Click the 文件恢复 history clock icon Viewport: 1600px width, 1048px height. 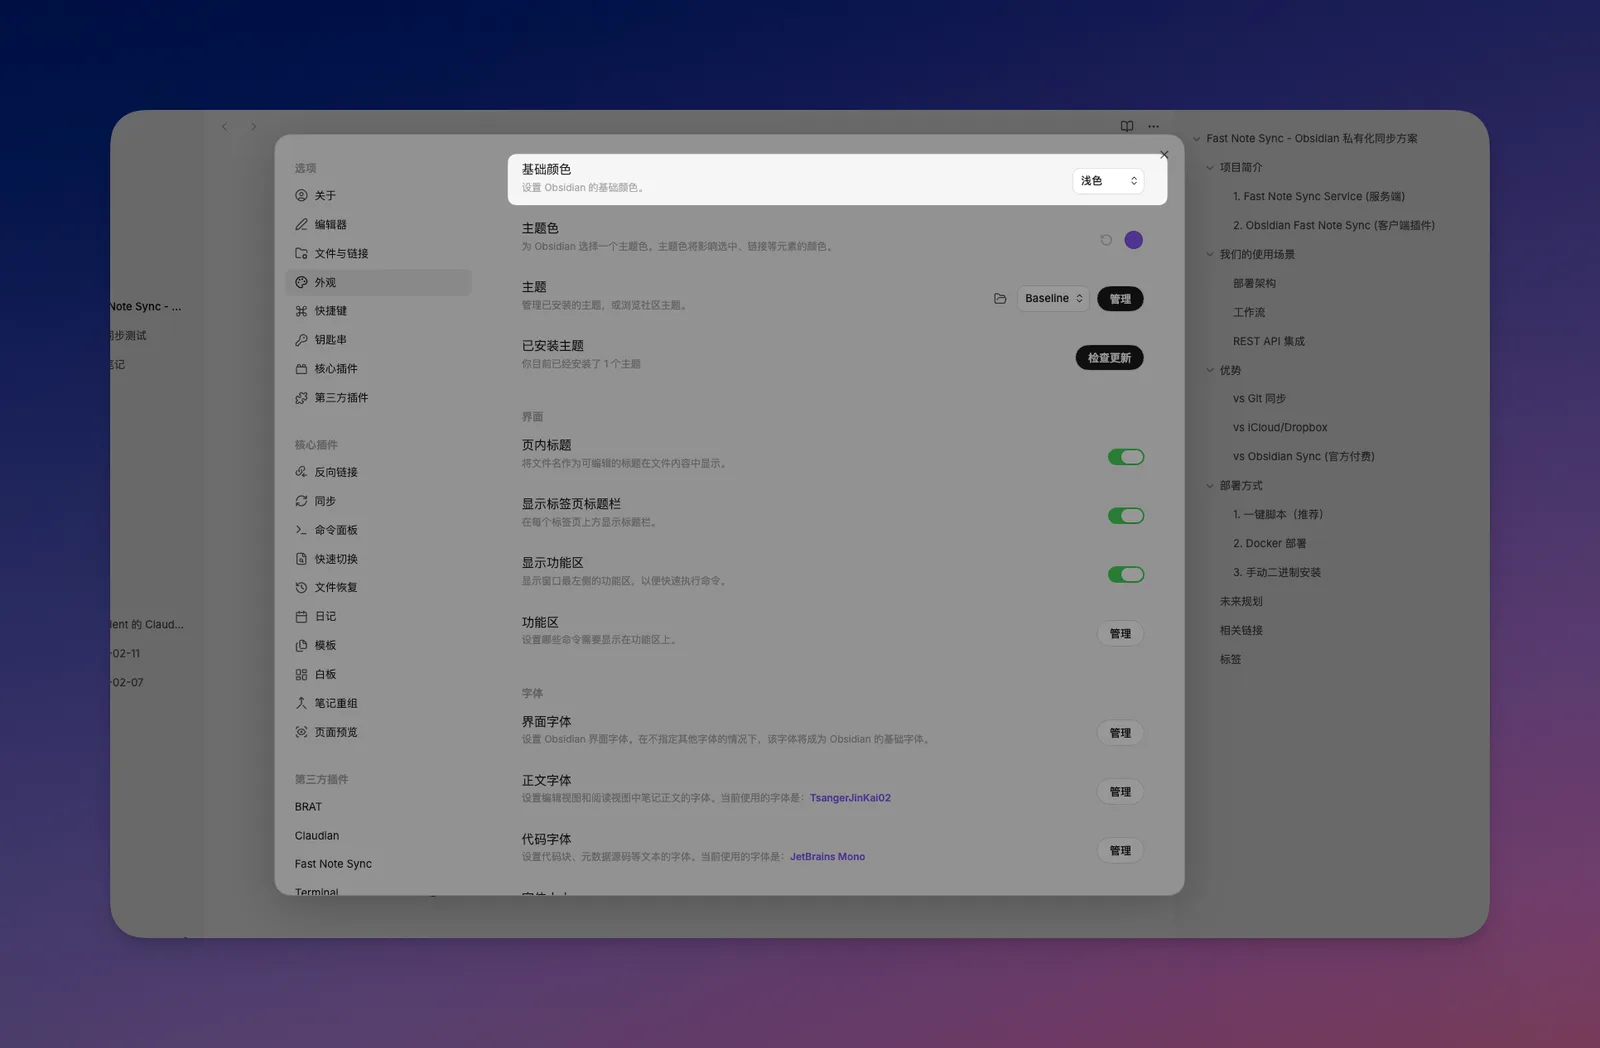301,588
